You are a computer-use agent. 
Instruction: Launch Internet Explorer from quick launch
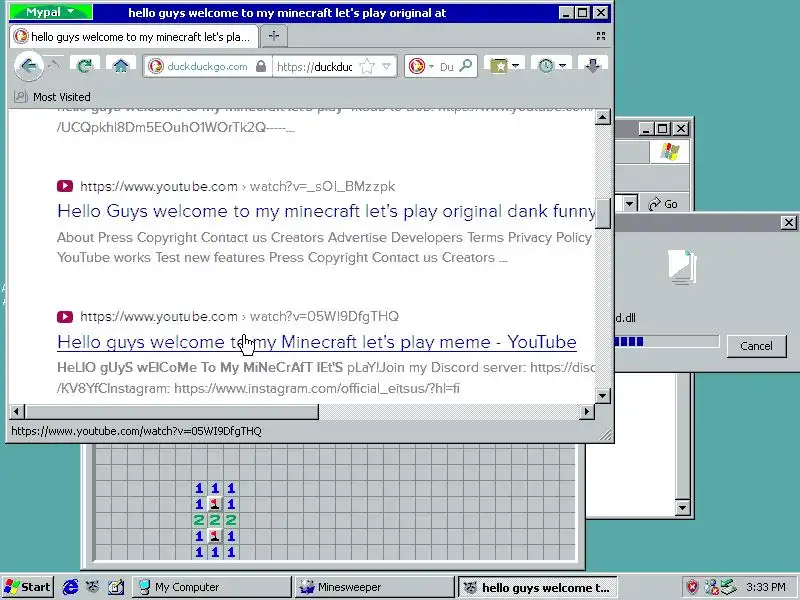pyautogui.click(x=70, y=587)
